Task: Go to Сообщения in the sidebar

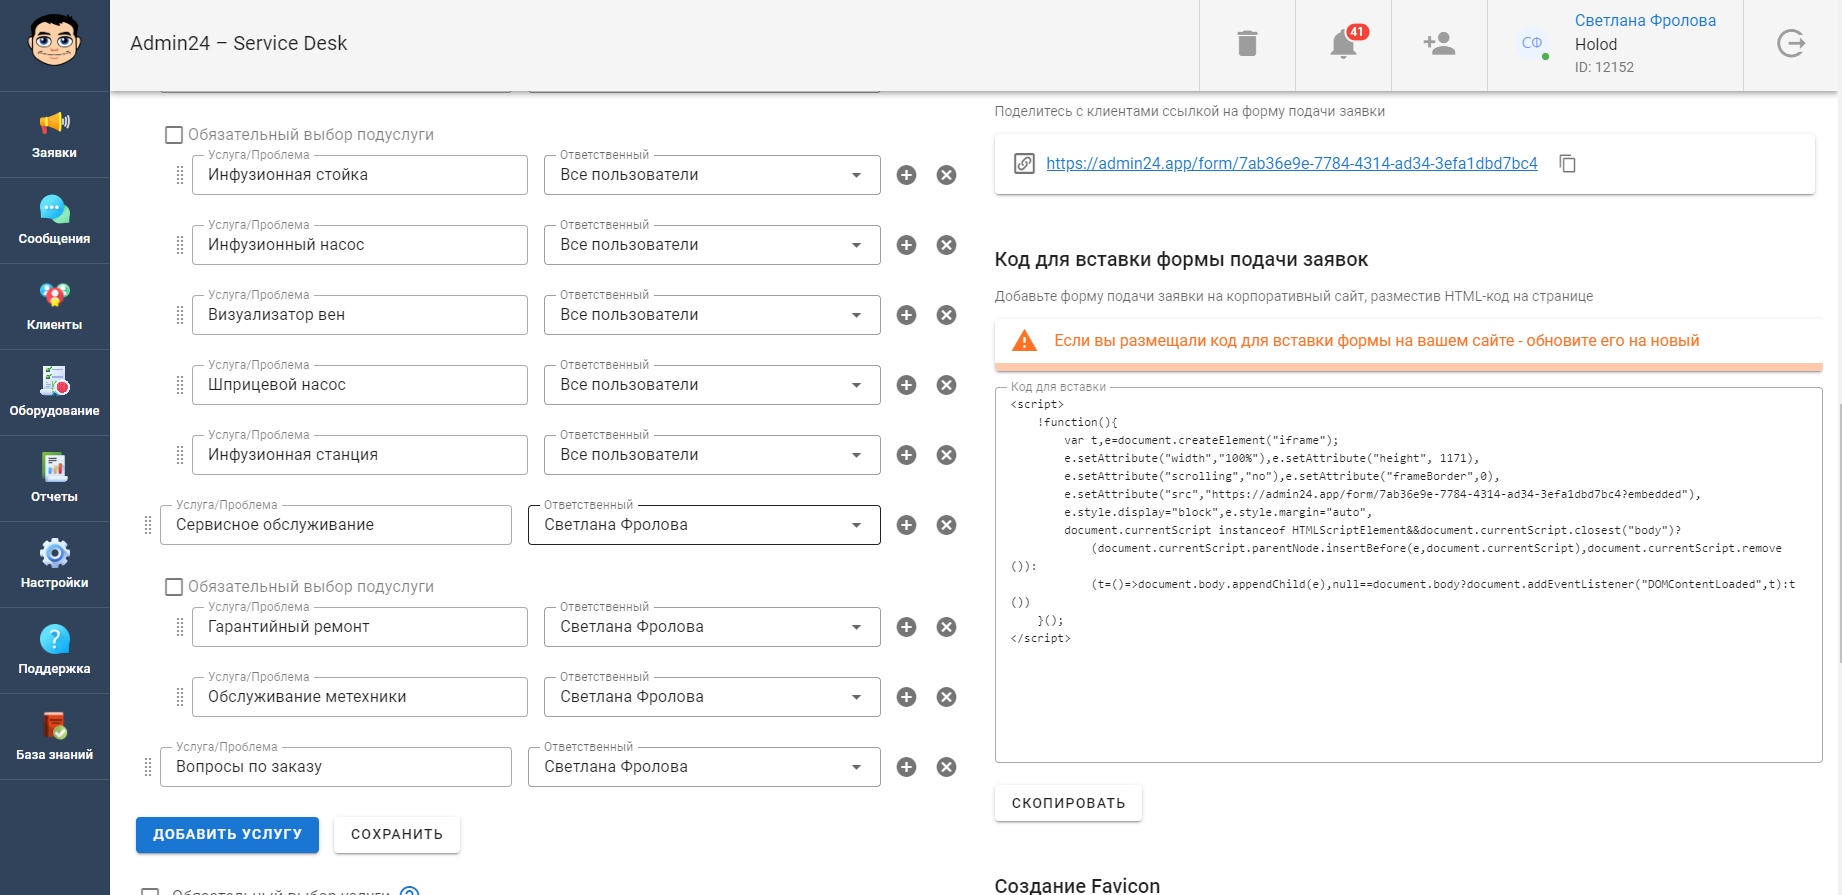Action: (x=54, y=221)
